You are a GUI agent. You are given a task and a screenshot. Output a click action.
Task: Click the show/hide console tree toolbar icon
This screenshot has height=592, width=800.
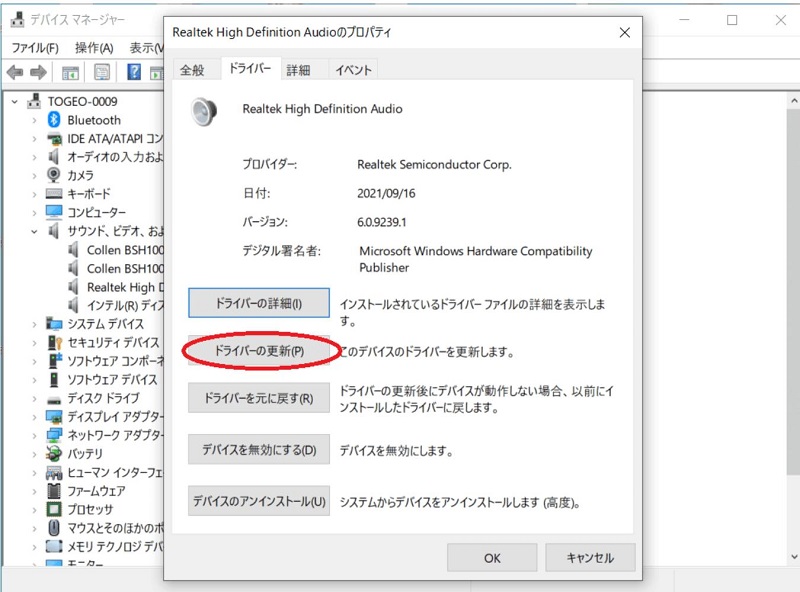[x=70, y=73]
